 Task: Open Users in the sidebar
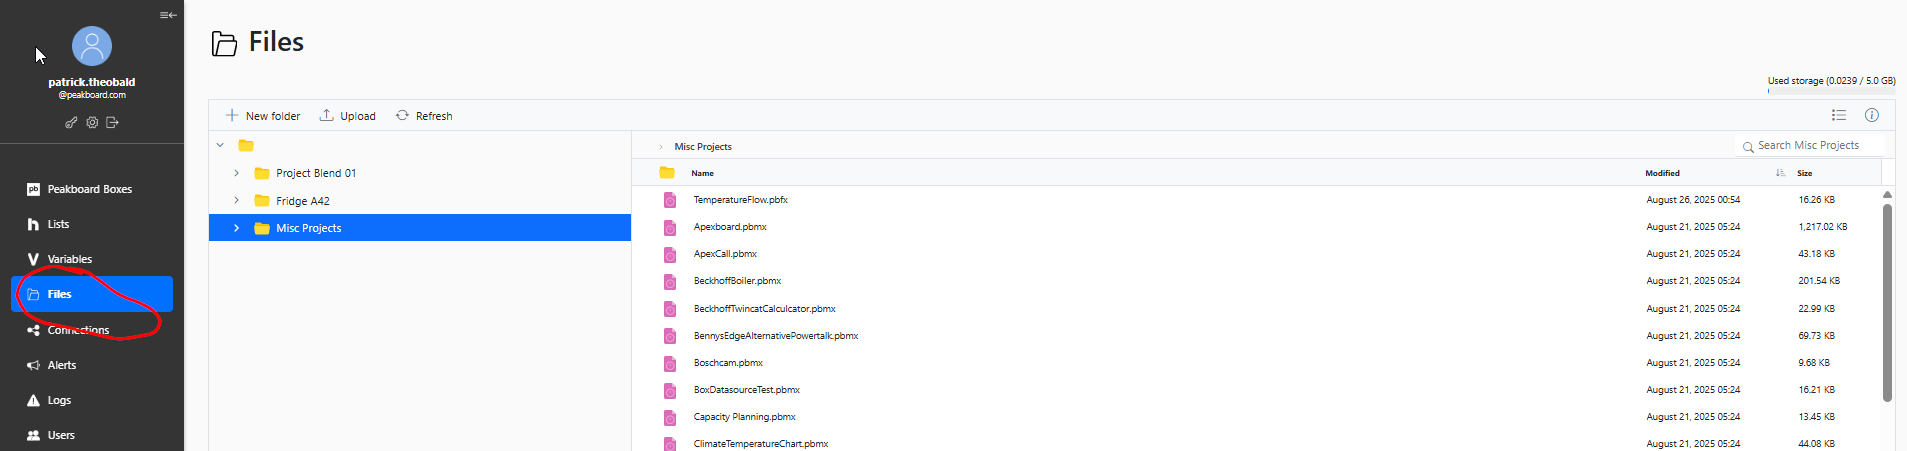(92, 435)
